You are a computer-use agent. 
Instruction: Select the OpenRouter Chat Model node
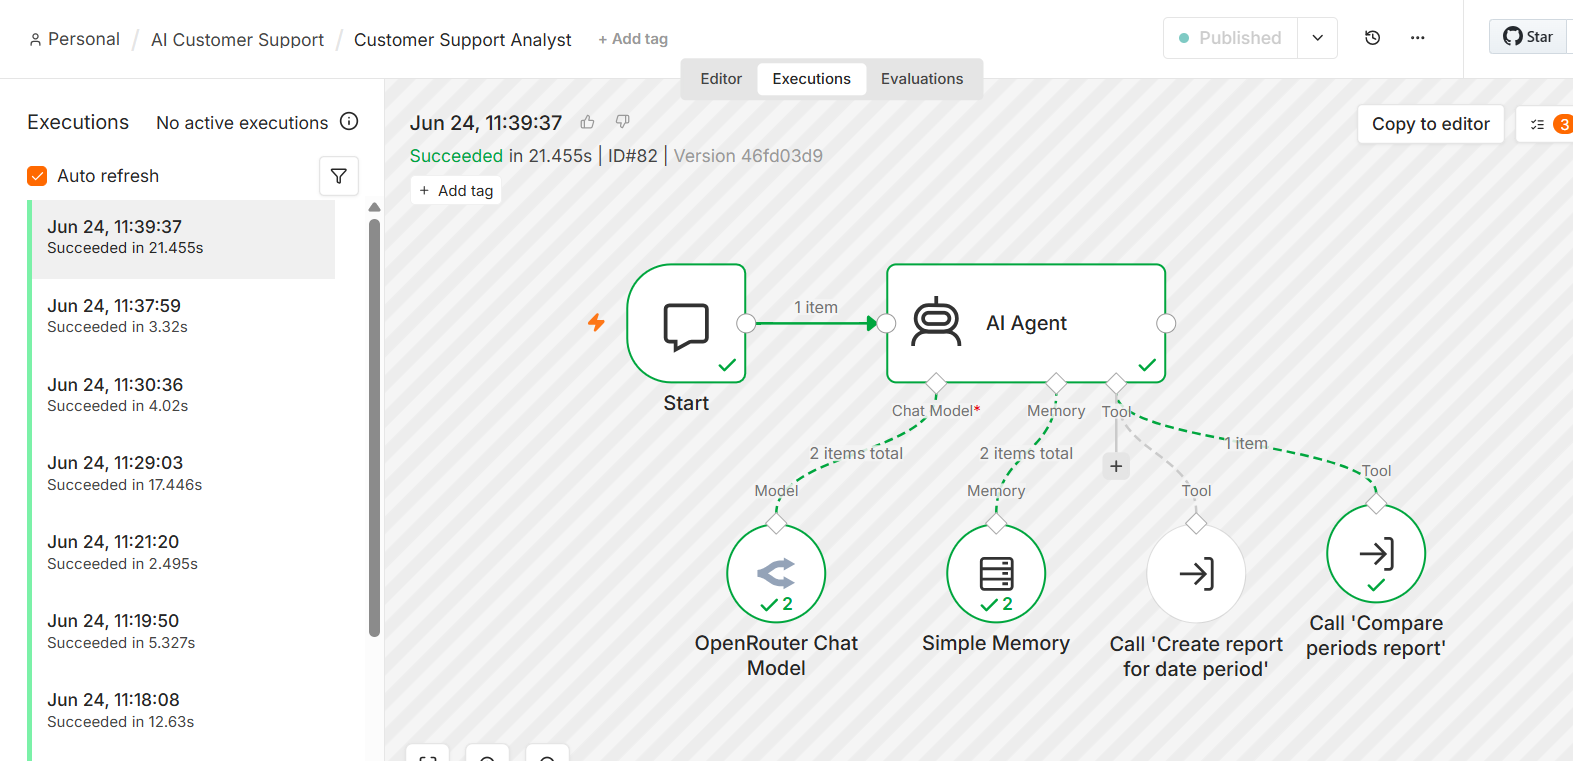[x=776, y=574]
